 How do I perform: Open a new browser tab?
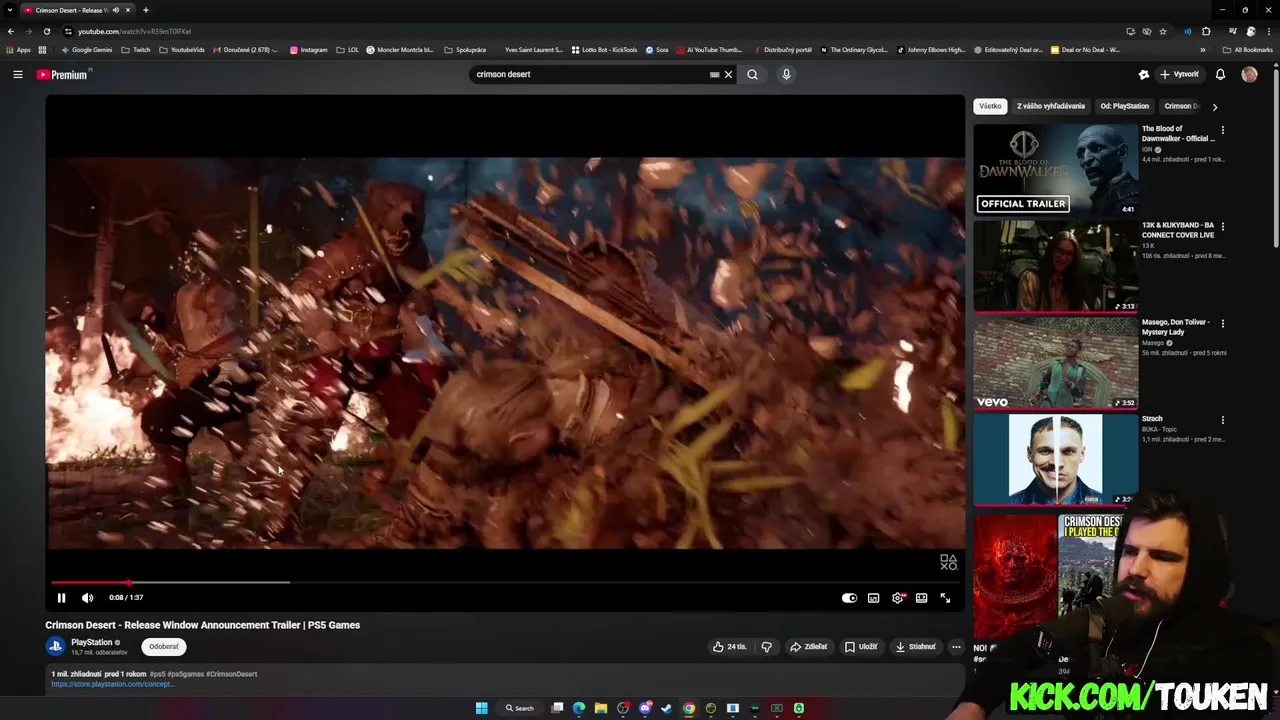146,10
